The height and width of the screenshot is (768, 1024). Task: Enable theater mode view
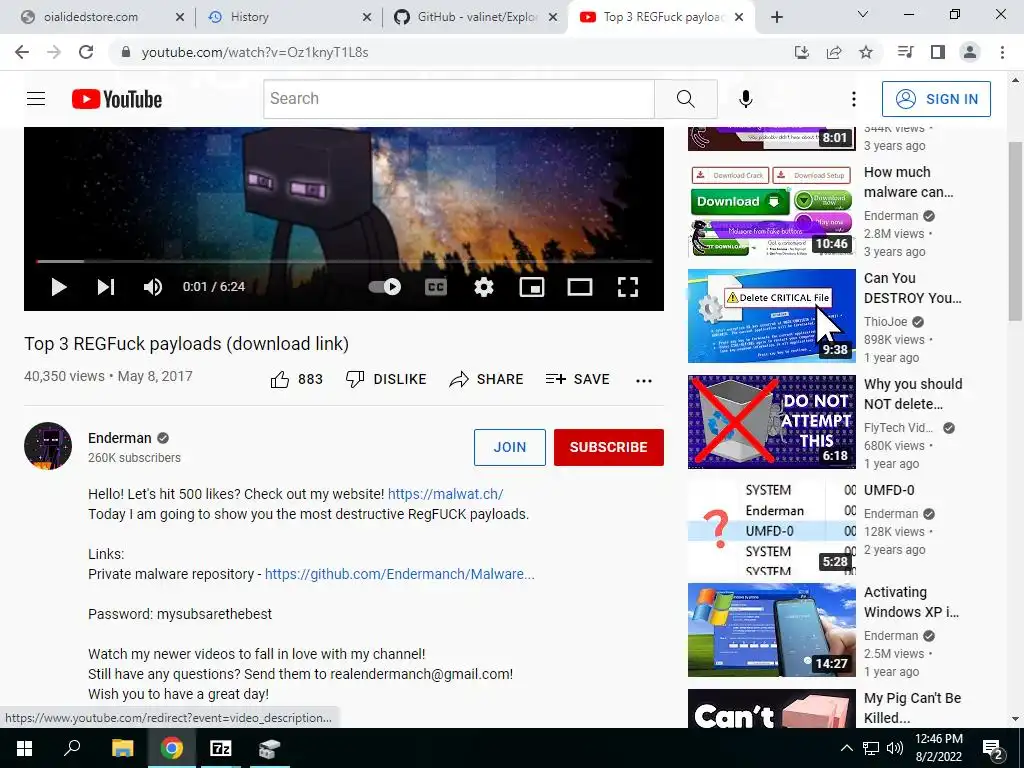580,287
